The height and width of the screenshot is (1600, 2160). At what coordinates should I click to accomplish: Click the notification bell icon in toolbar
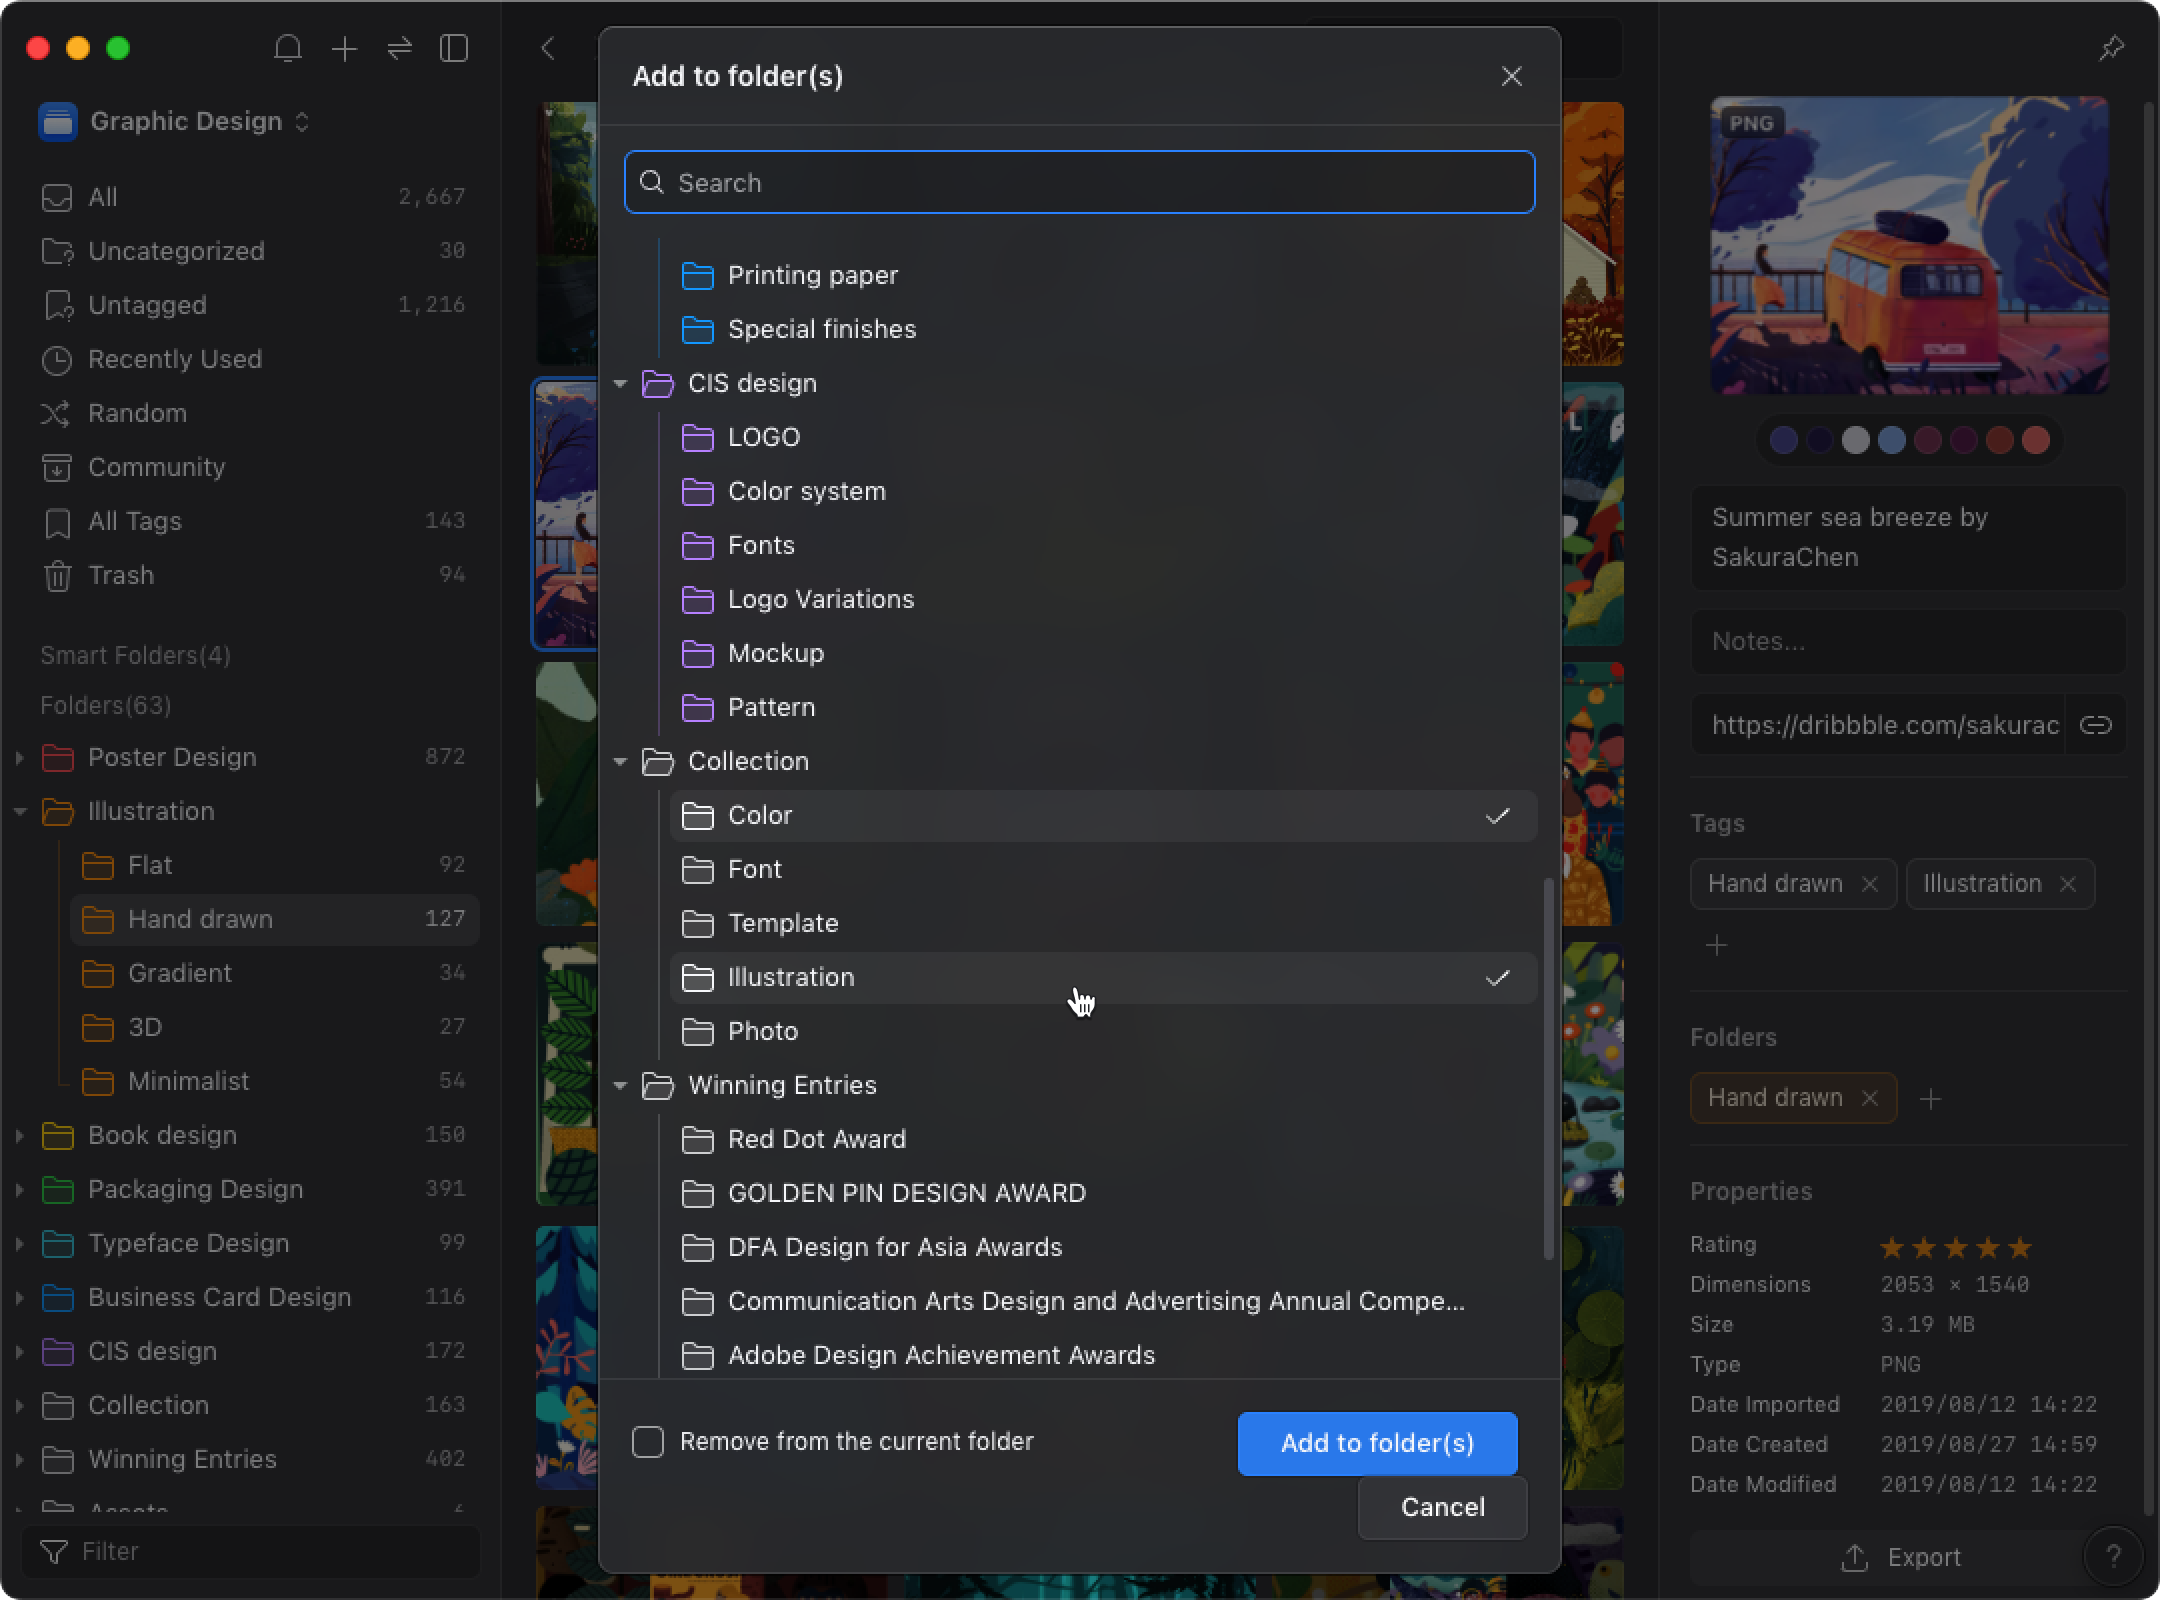pos(287,49)
